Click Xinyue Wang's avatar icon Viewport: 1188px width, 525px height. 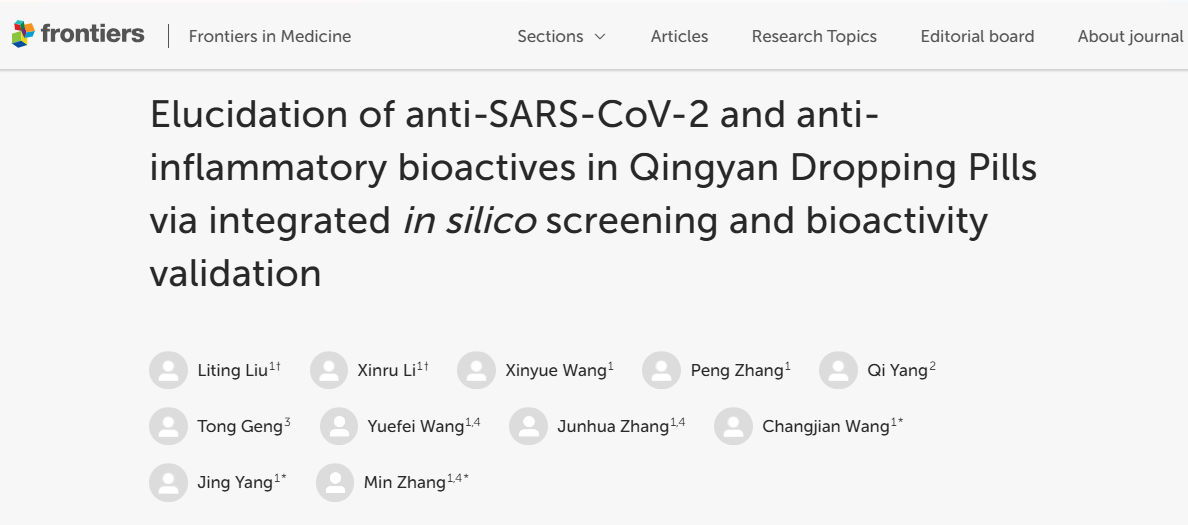click(x=476, y=370)
